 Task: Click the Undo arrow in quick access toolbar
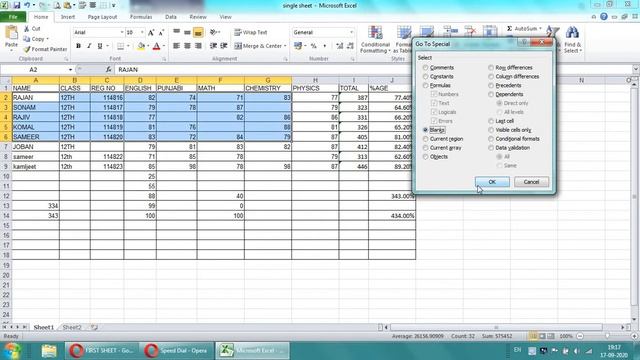tap(27, 5)
